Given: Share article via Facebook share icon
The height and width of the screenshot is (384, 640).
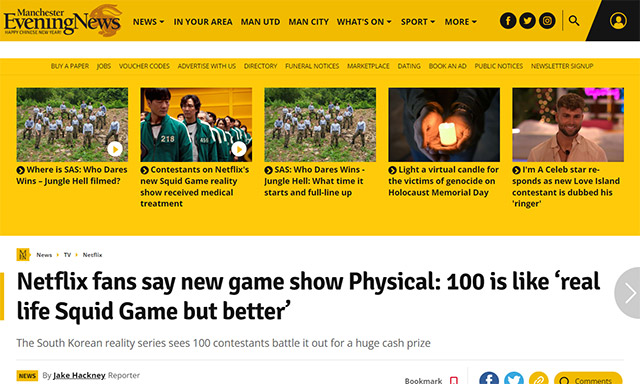Looking at the screenshot, I should pyautogui.click(x=489, y=379).
